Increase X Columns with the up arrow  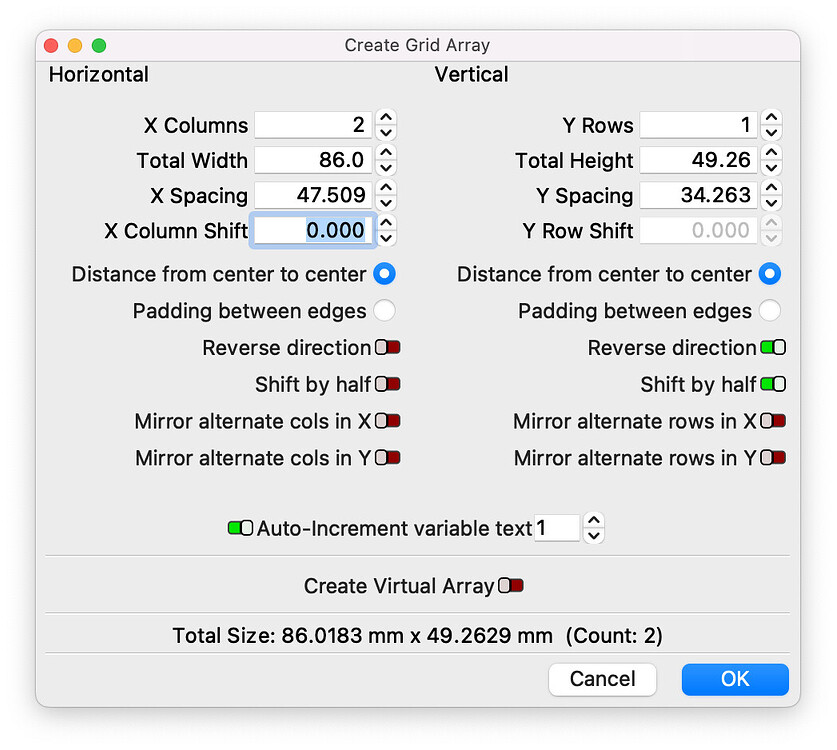pyautogui.click(x=386, y=117)
